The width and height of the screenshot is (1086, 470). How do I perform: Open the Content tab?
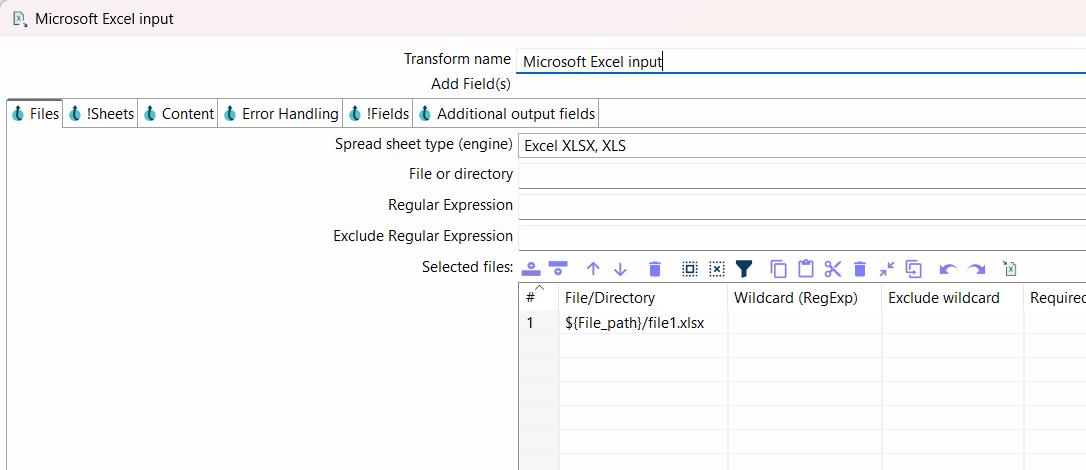click(x=178, y=114)
